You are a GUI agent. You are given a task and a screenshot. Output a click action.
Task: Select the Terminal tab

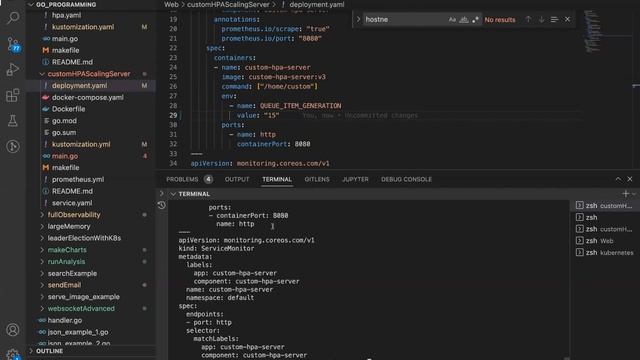point(277,179)
